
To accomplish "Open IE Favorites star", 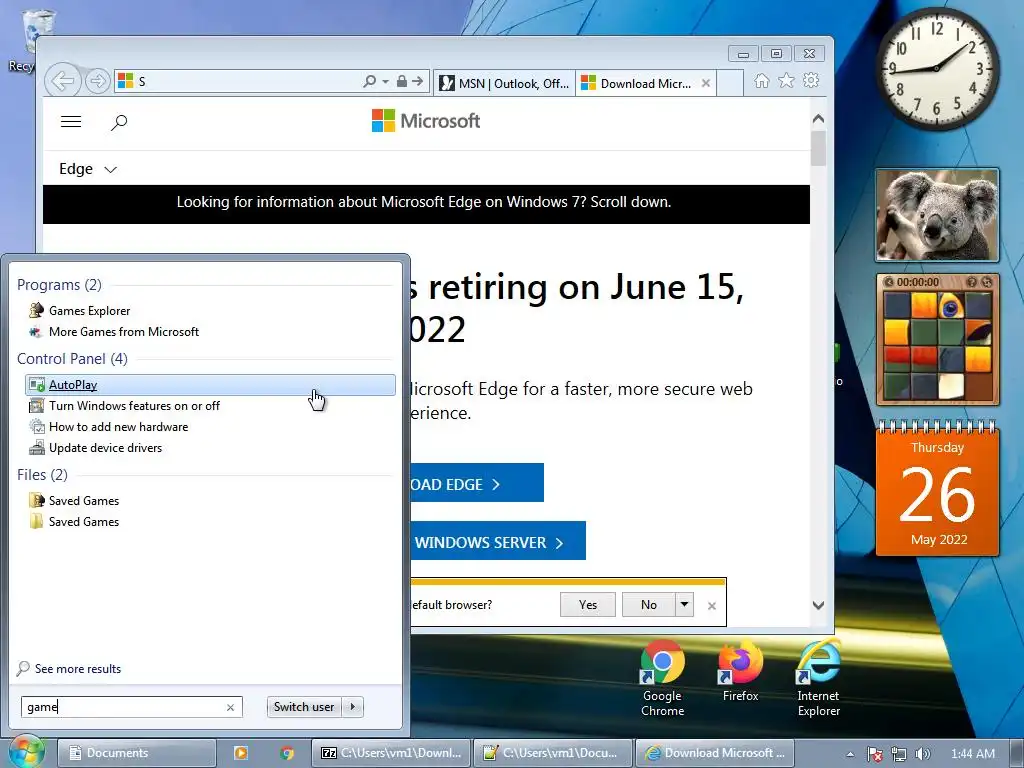I will point(786,80).
